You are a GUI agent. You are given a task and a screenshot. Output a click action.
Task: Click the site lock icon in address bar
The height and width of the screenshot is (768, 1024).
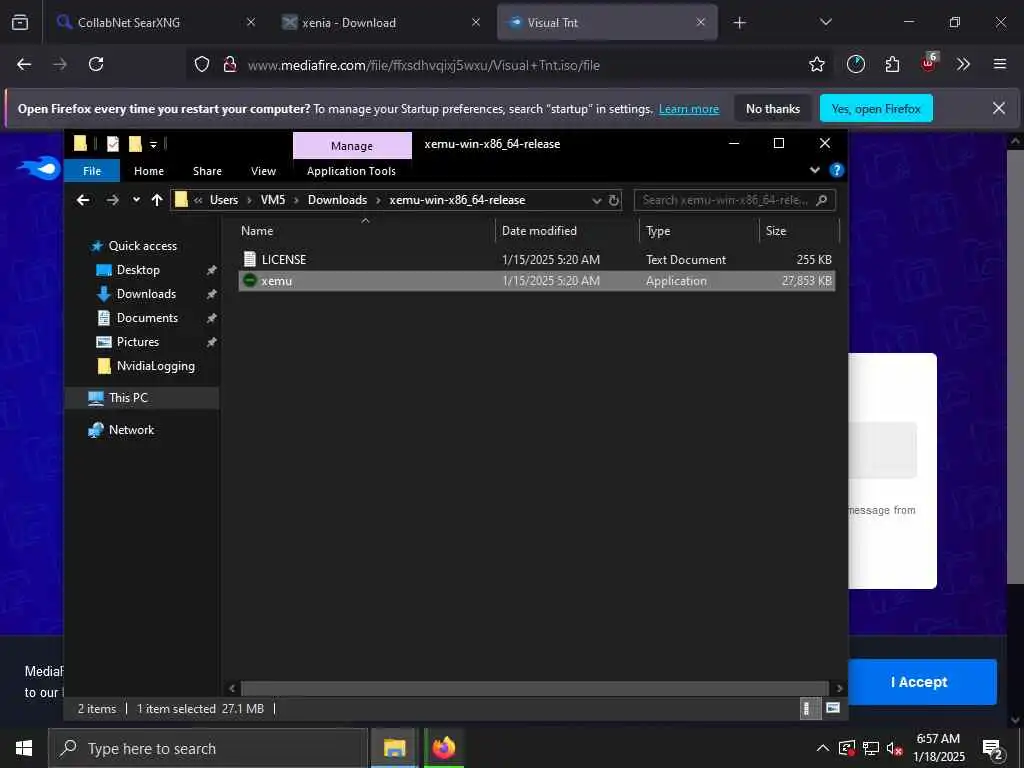coord(230,64)
